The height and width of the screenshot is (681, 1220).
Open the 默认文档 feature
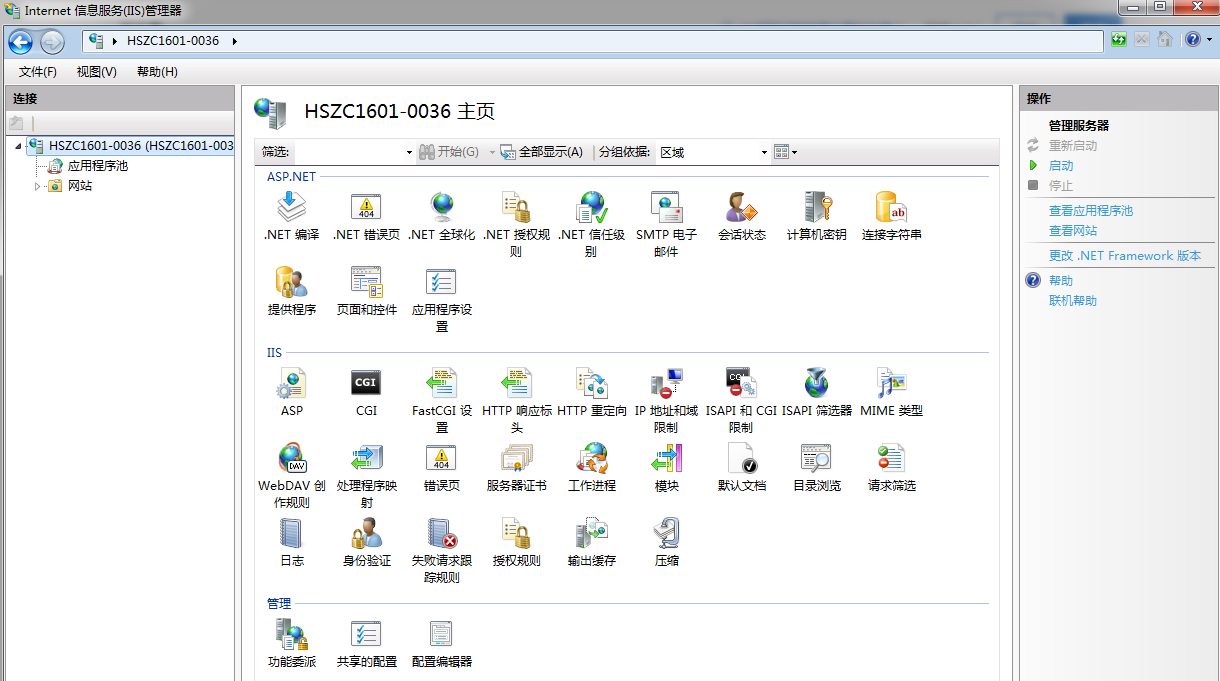(741, 468)
